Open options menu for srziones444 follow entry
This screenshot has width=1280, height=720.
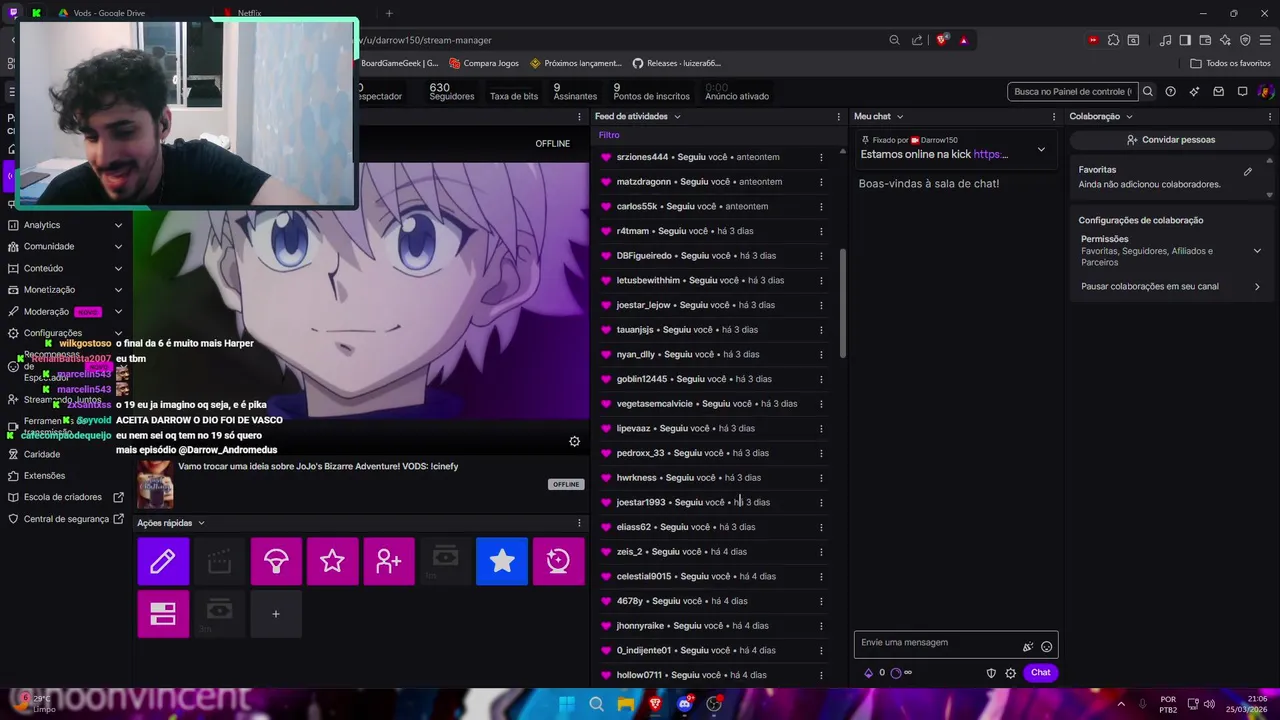click(x=821, y=157)
